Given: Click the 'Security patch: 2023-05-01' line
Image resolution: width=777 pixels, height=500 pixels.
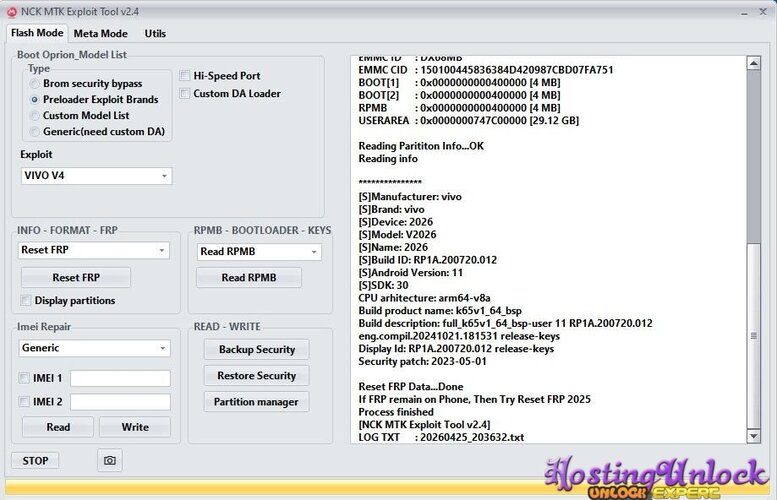Looking at the screenshot, I should click(422, 361).
